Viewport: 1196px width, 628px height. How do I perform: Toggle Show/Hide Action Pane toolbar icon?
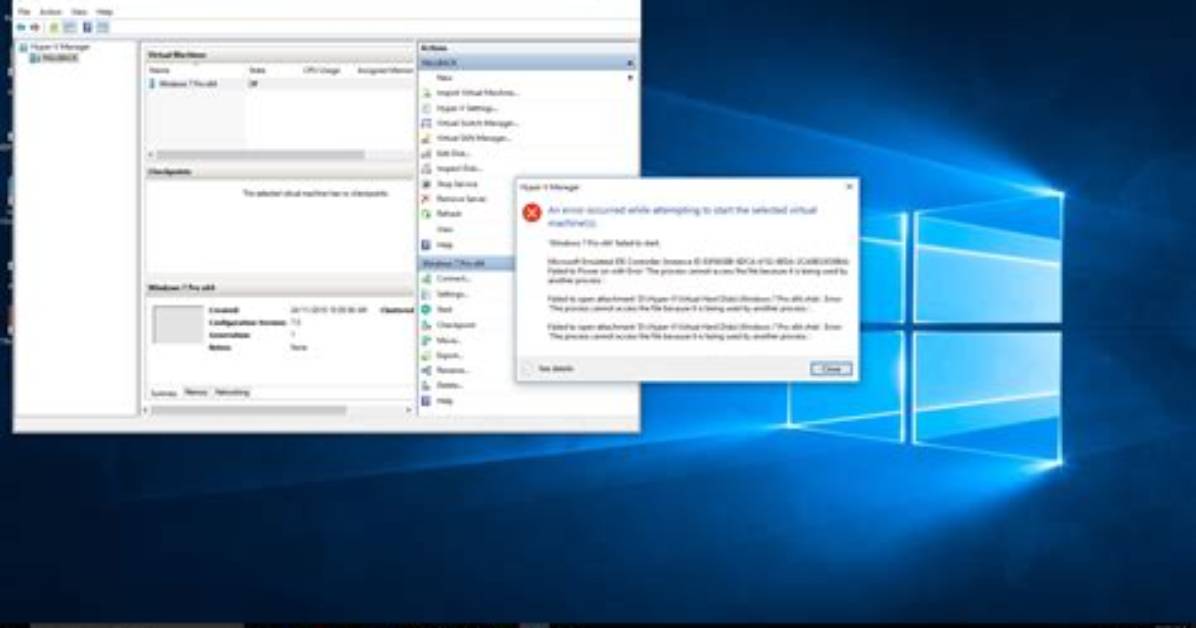coord(103,27)
